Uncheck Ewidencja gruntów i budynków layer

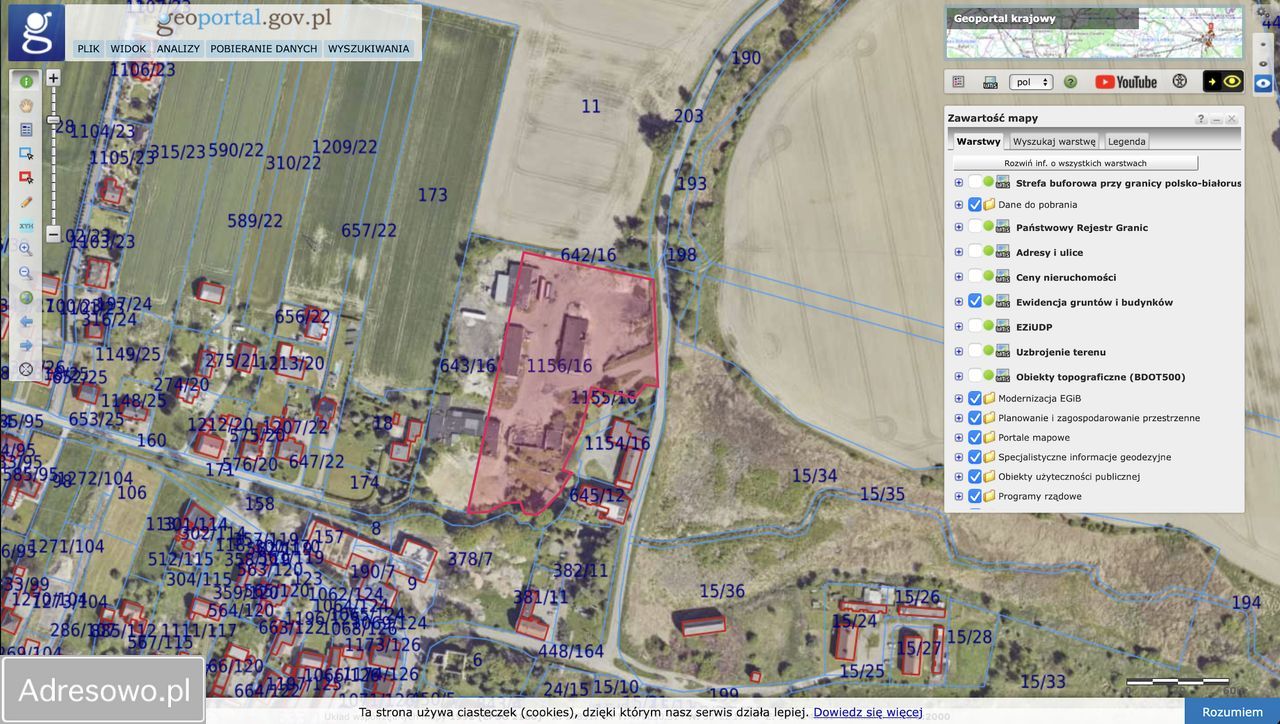point(975,301)
